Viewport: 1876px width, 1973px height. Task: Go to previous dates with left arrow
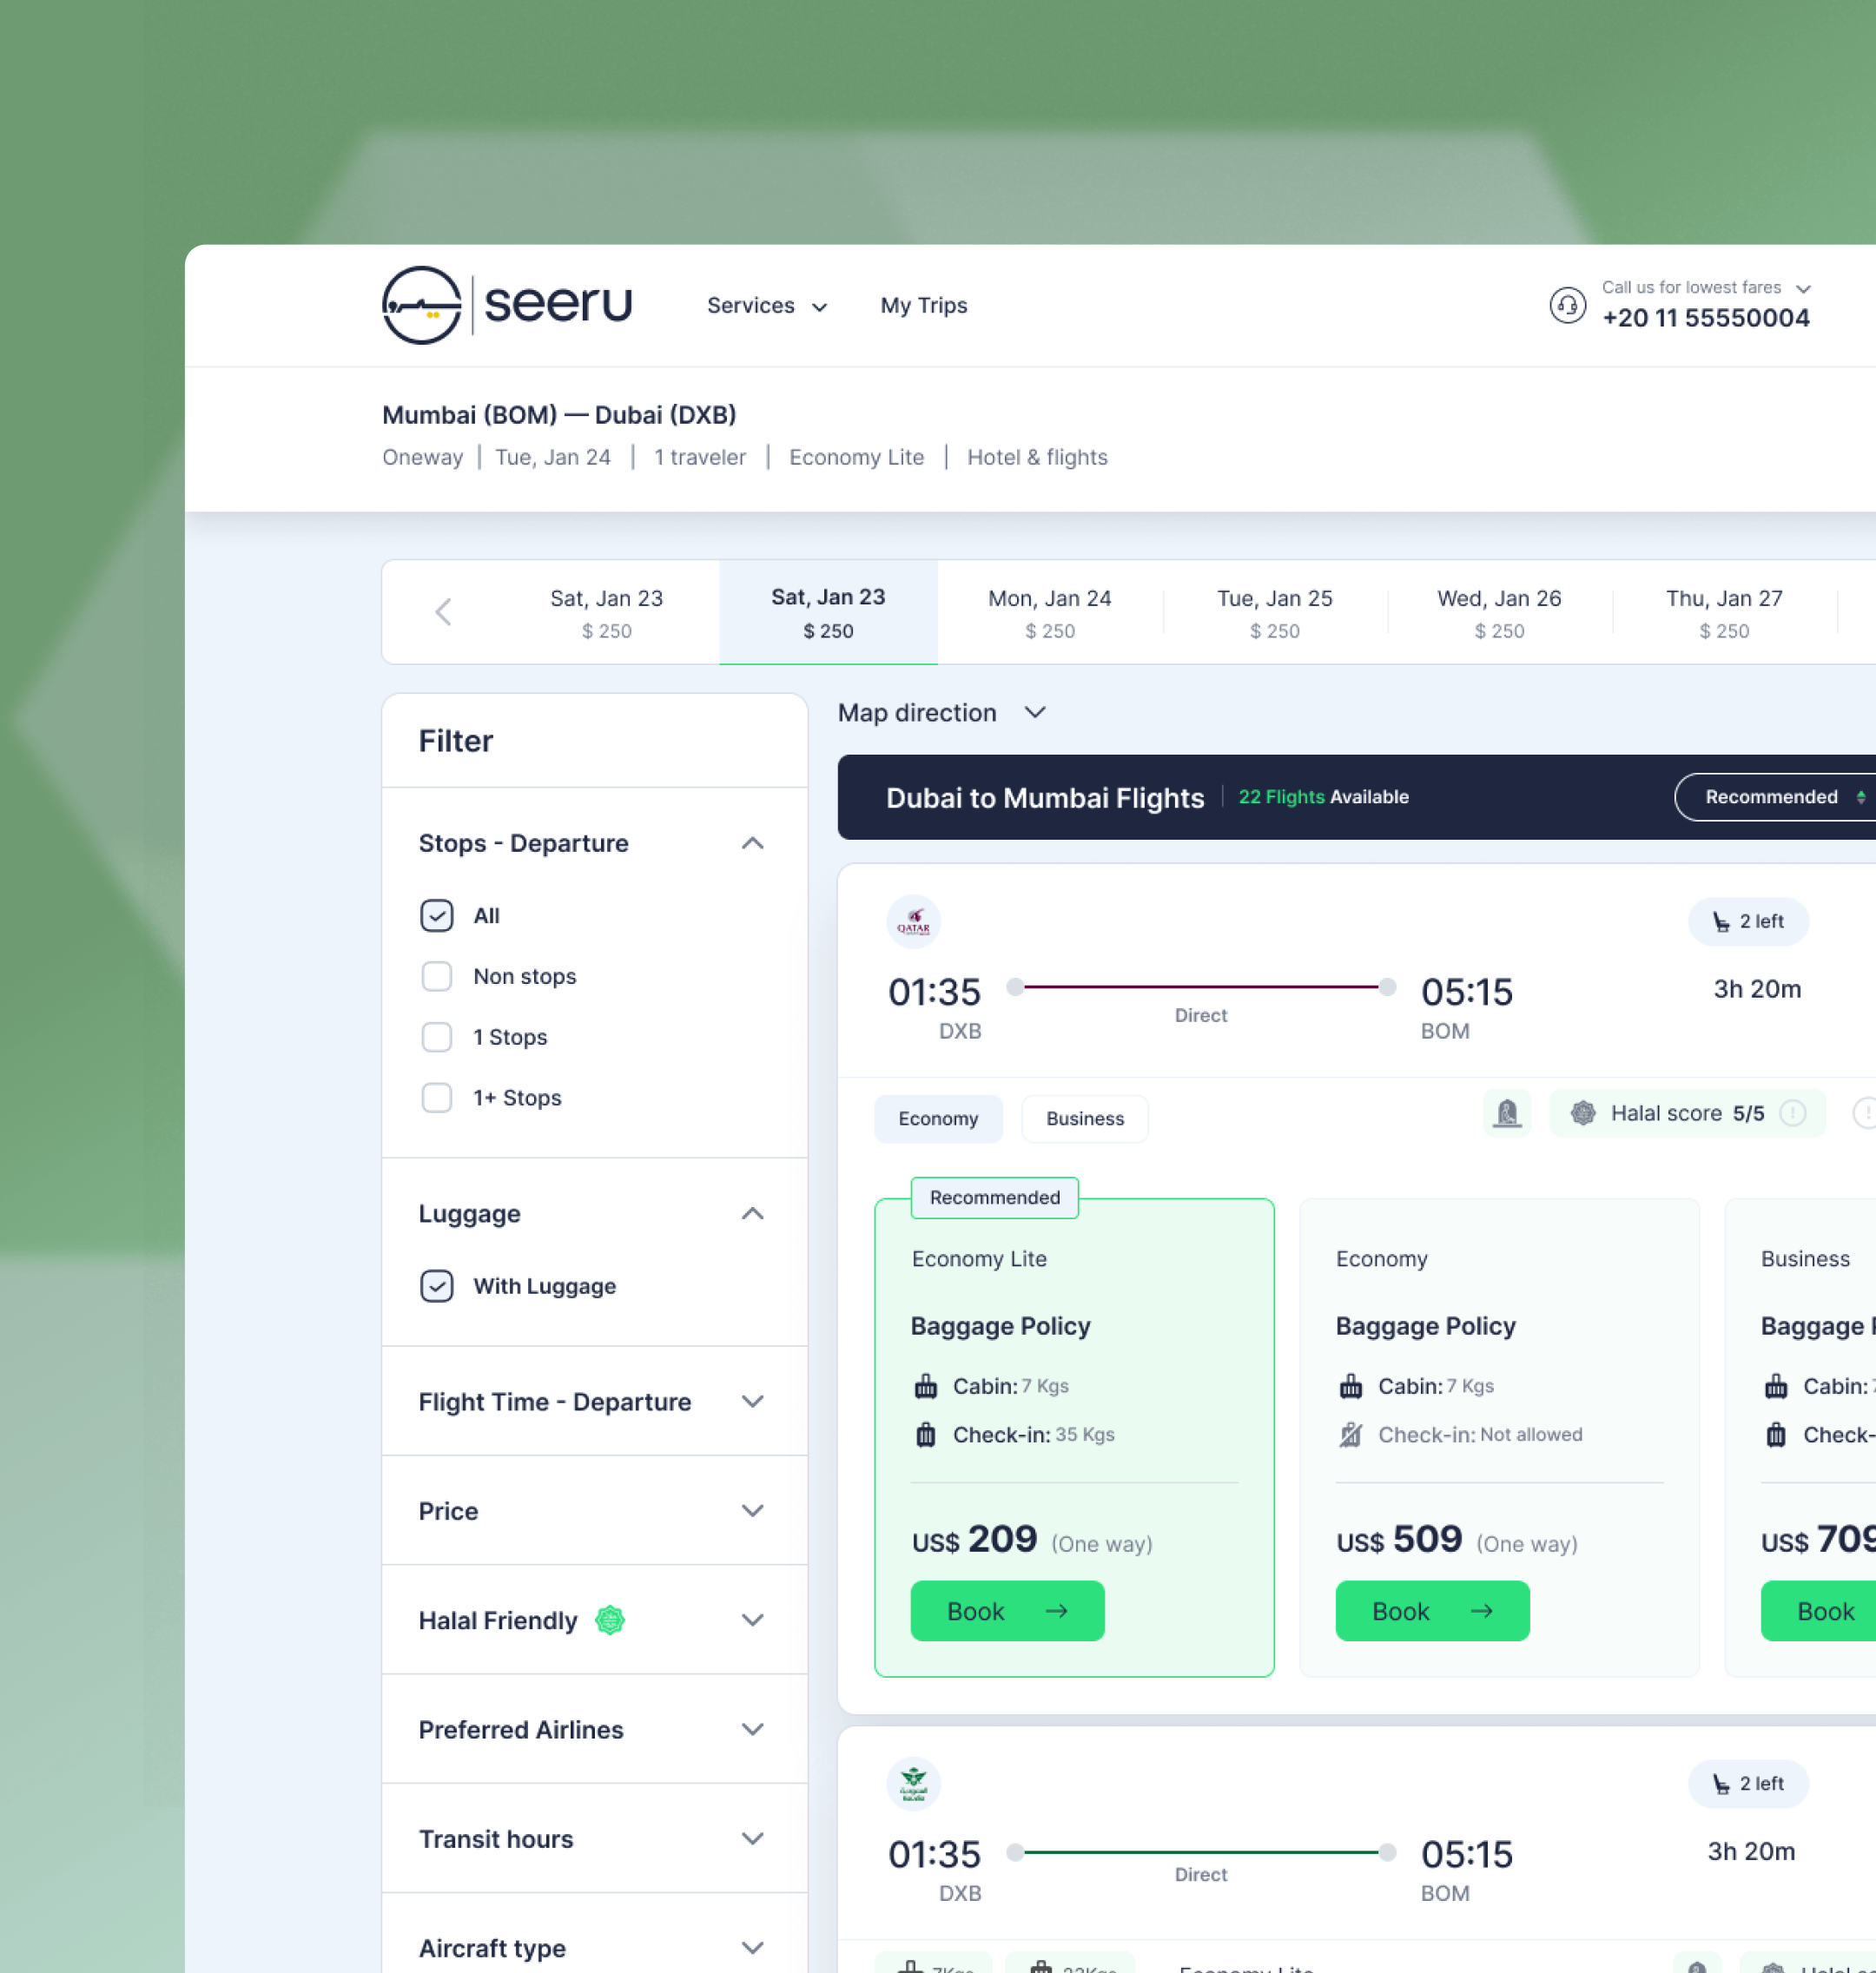coord(443,612)
